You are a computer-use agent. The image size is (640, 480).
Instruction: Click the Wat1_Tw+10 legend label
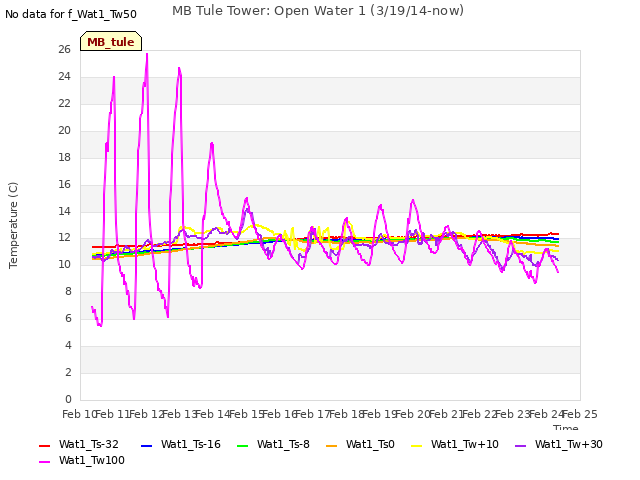tap(464, 444)
